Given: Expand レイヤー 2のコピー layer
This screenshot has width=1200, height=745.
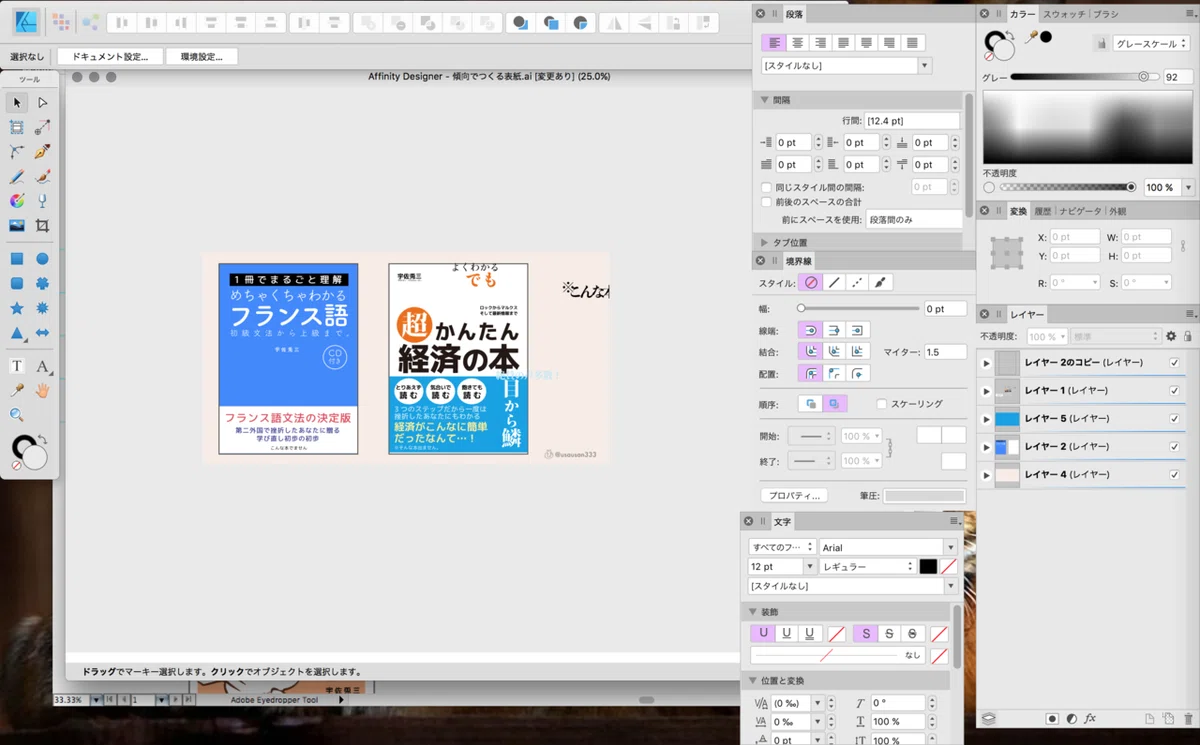Looking at the screenshot, I should coord(987,363).
